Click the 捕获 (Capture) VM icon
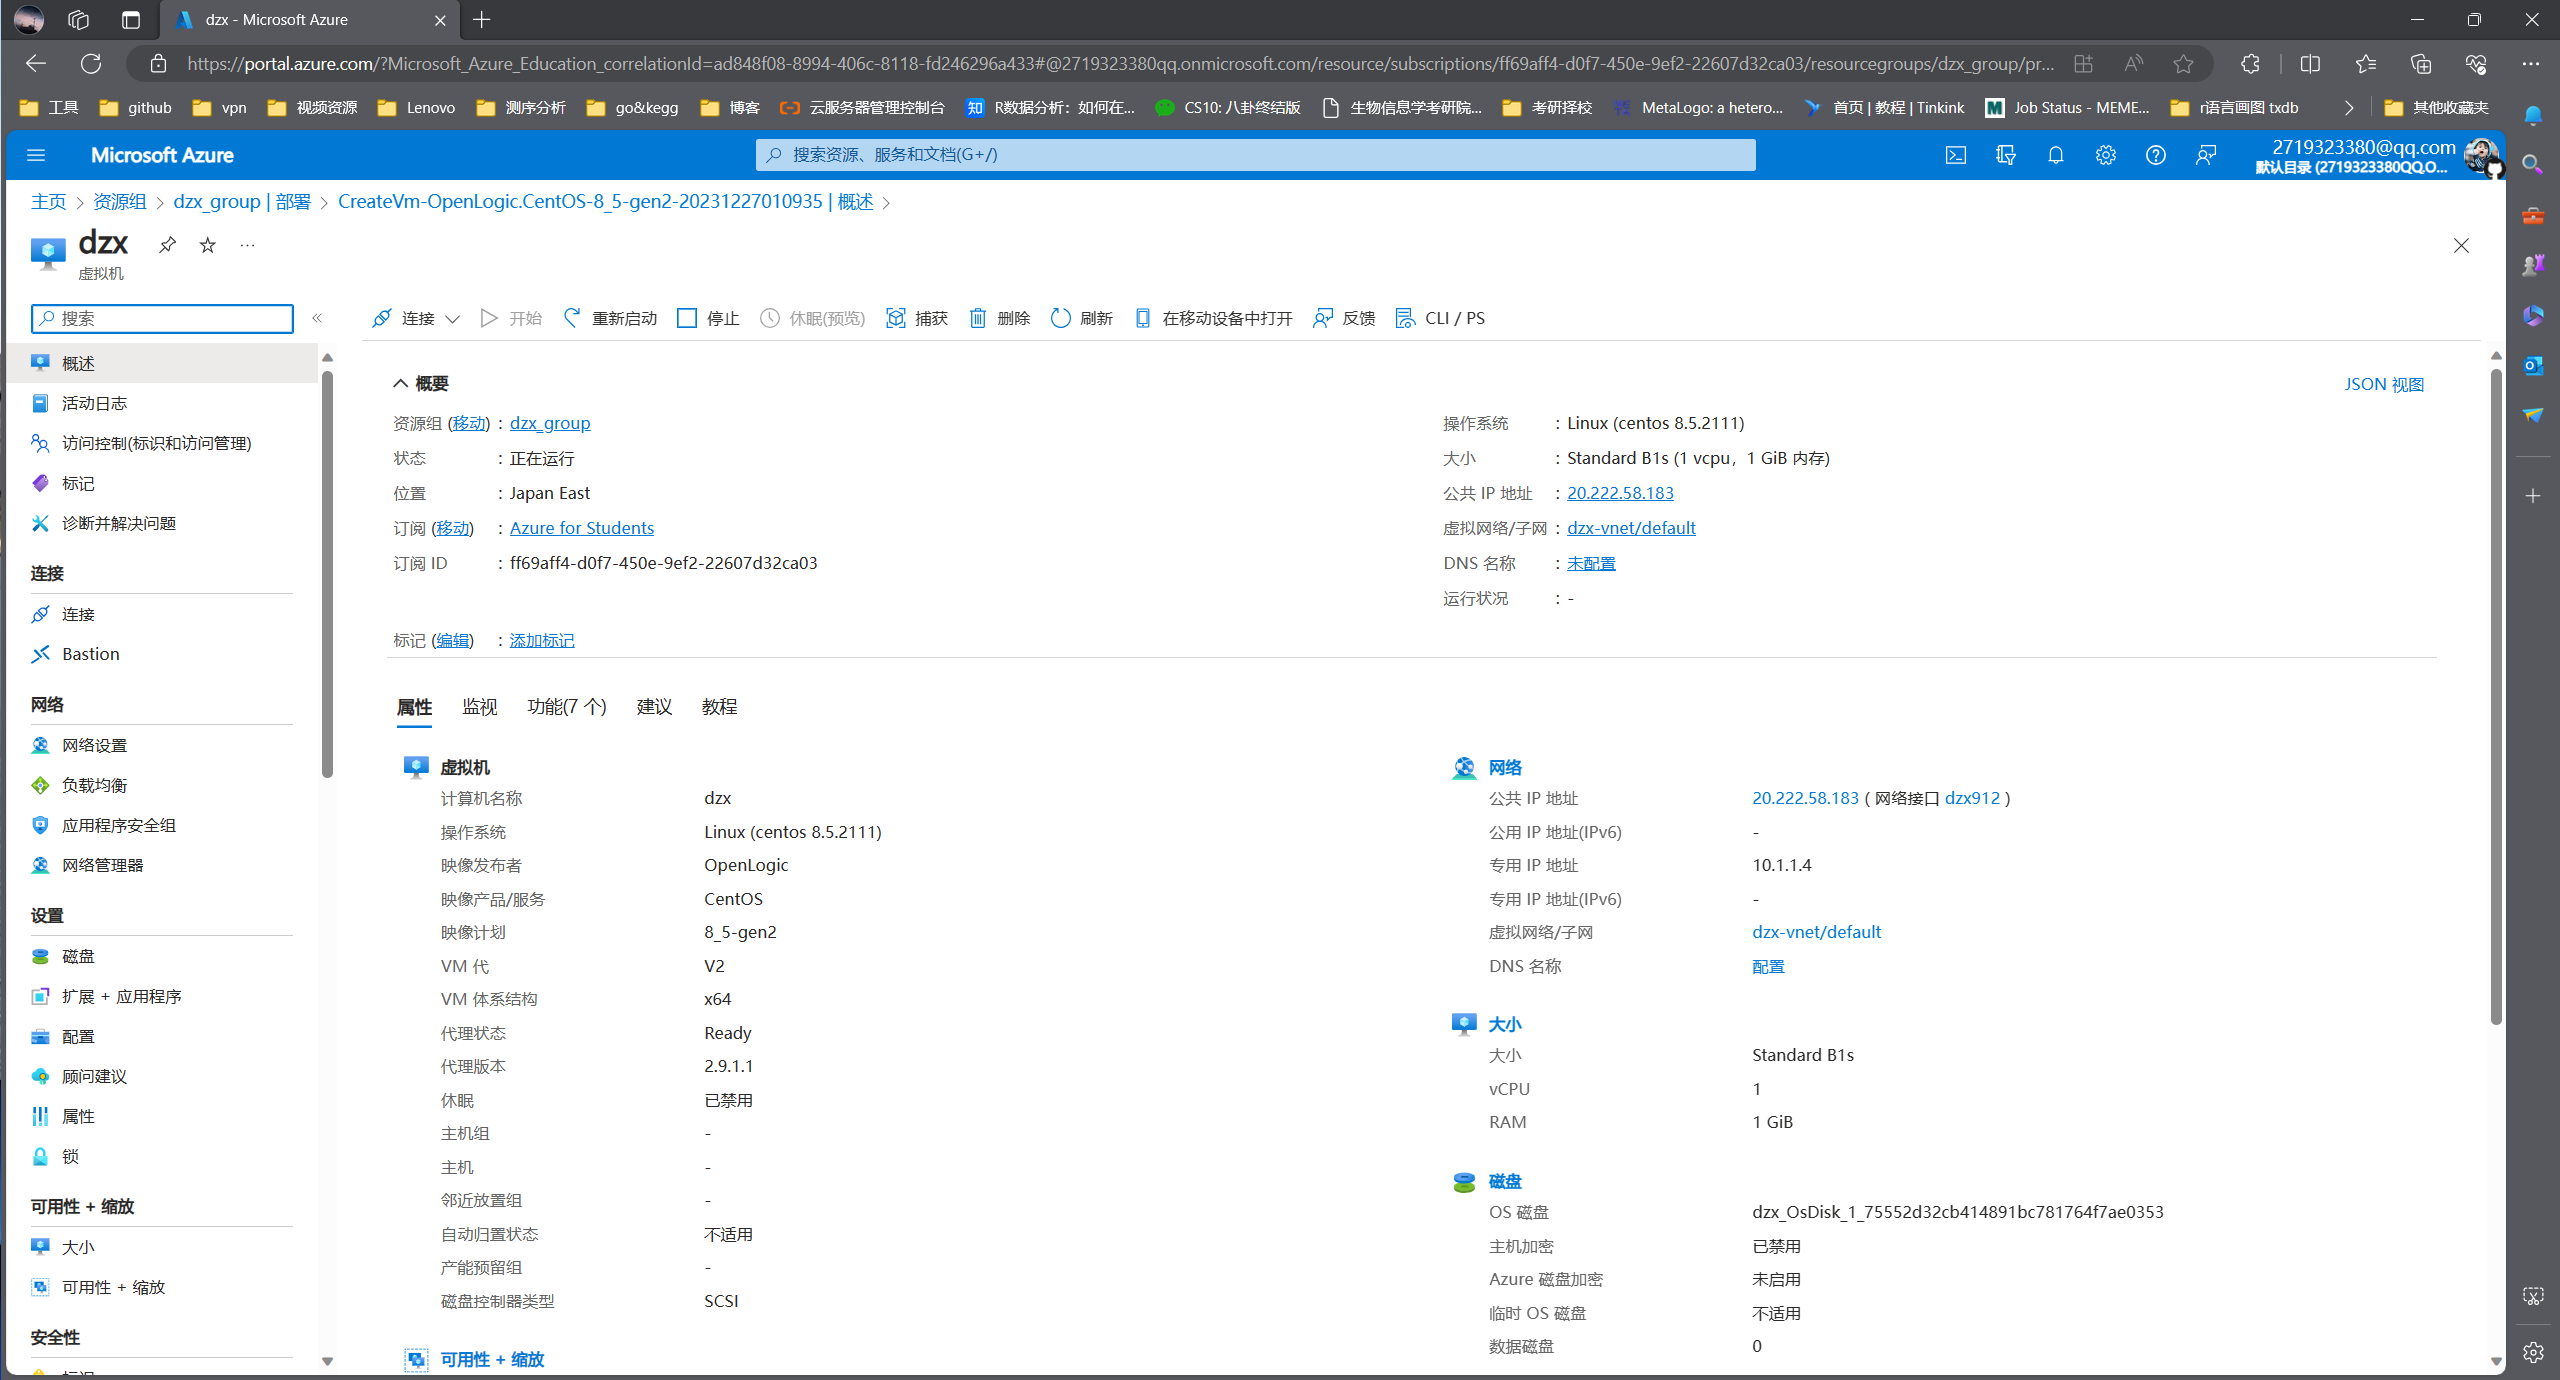The image size is (2560, 1380). point(895,317)
